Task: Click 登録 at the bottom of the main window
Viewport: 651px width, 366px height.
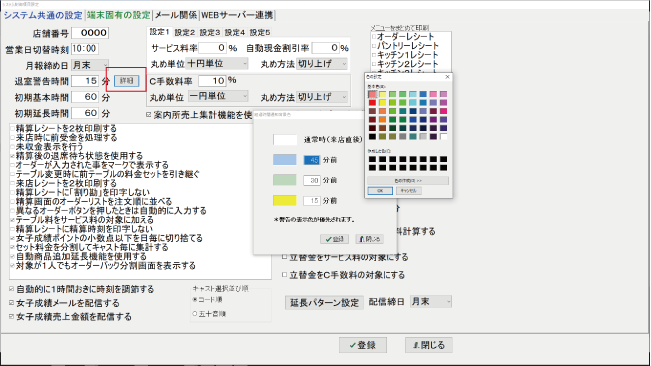Action: [363, 345]
